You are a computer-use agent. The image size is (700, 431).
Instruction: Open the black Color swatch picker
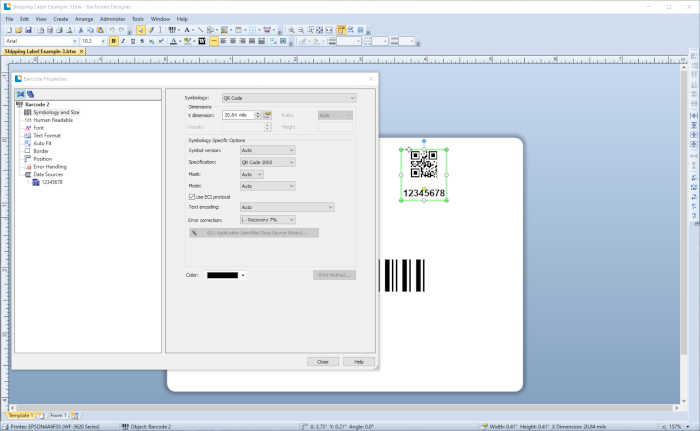[226, 274]
